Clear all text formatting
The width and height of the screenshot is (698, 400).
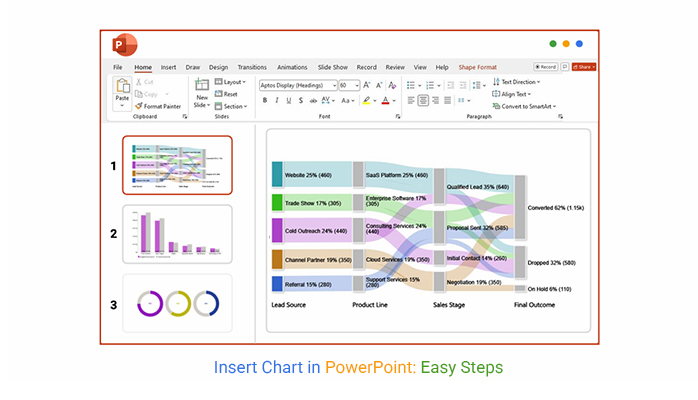392,85
